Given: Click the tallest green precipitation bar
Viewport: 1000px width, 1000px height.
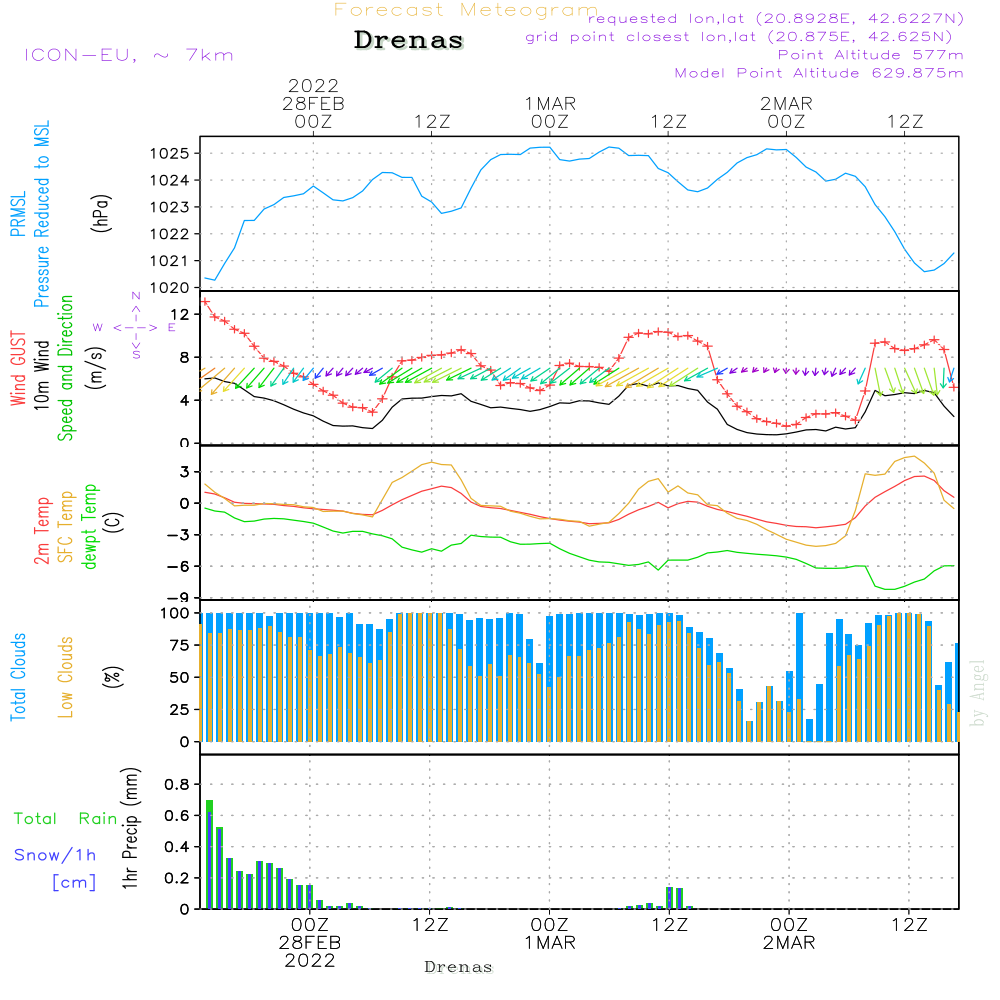Looking at the screenshot, I should (x=209, y=853).
